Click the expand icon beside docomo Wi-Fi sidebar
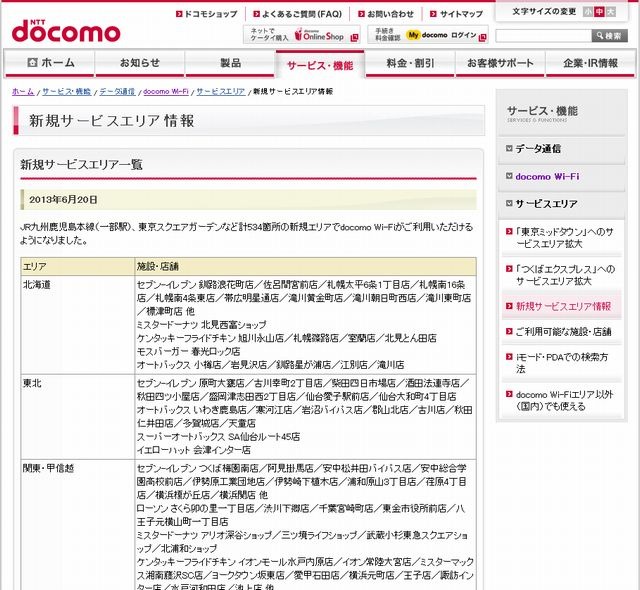Image resolution: width=640 pixels, height=590 pixels. [x=509, y=176]
